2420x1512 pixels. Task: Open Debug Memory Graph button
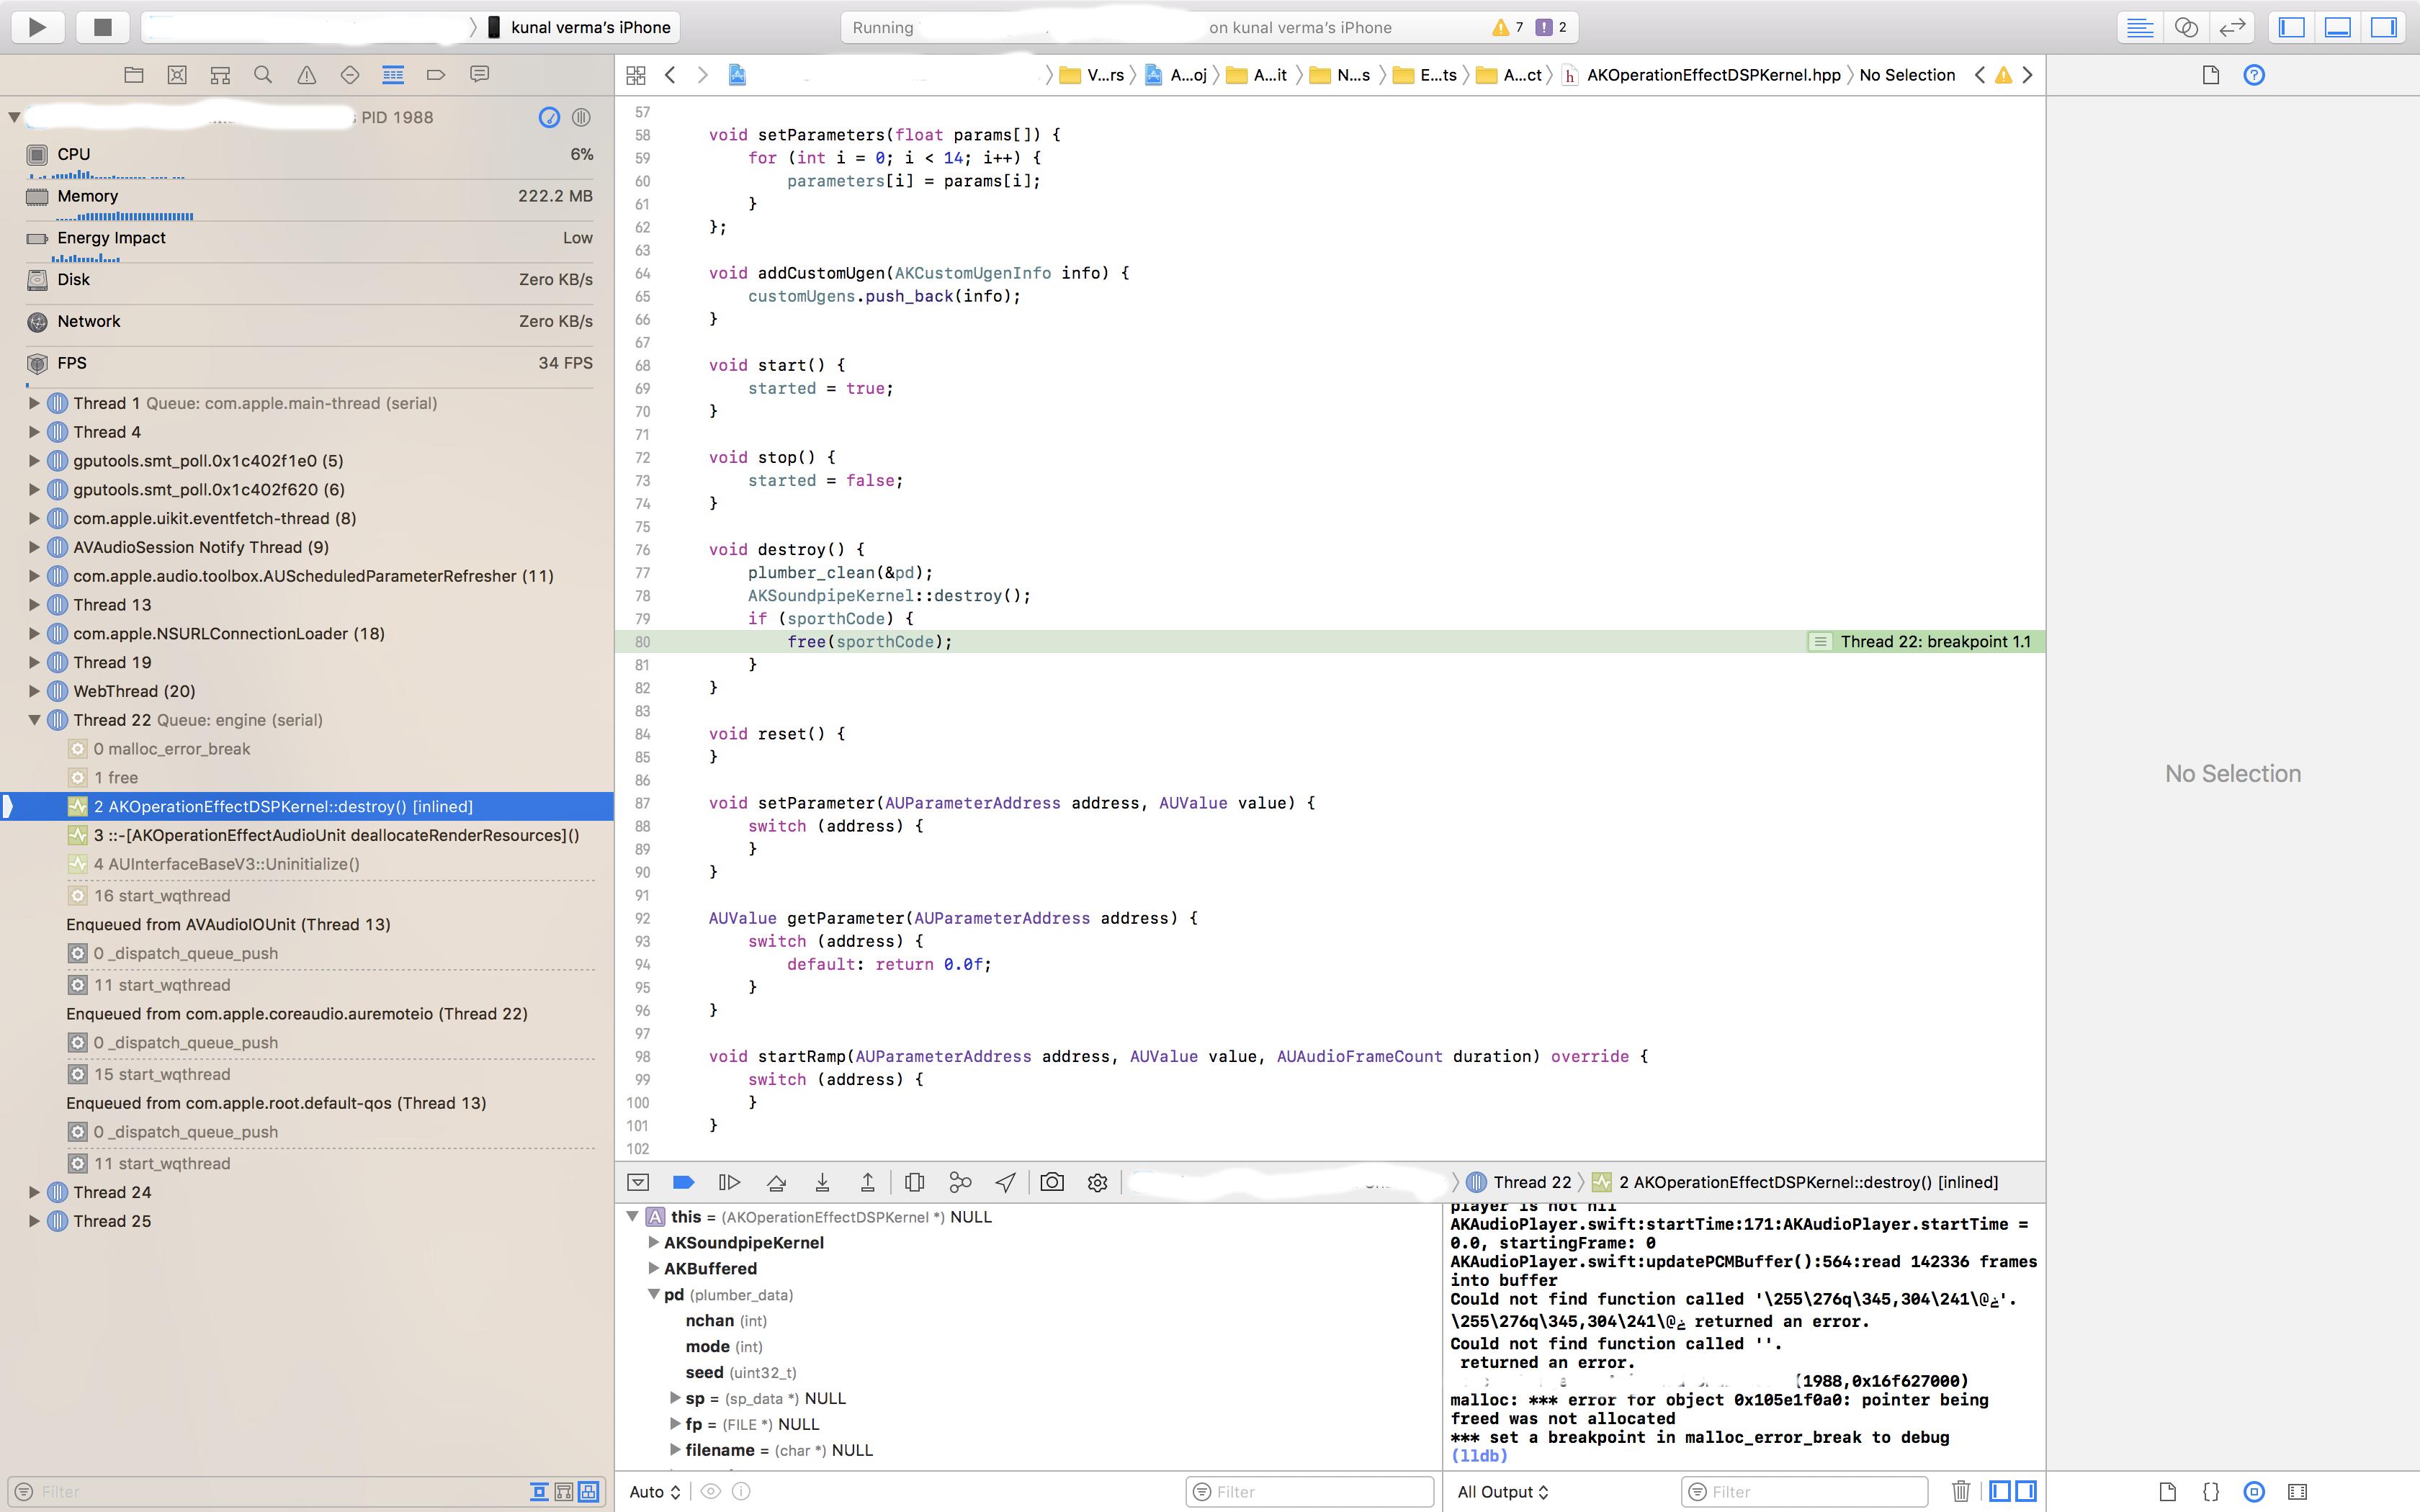coord(960,1182)
